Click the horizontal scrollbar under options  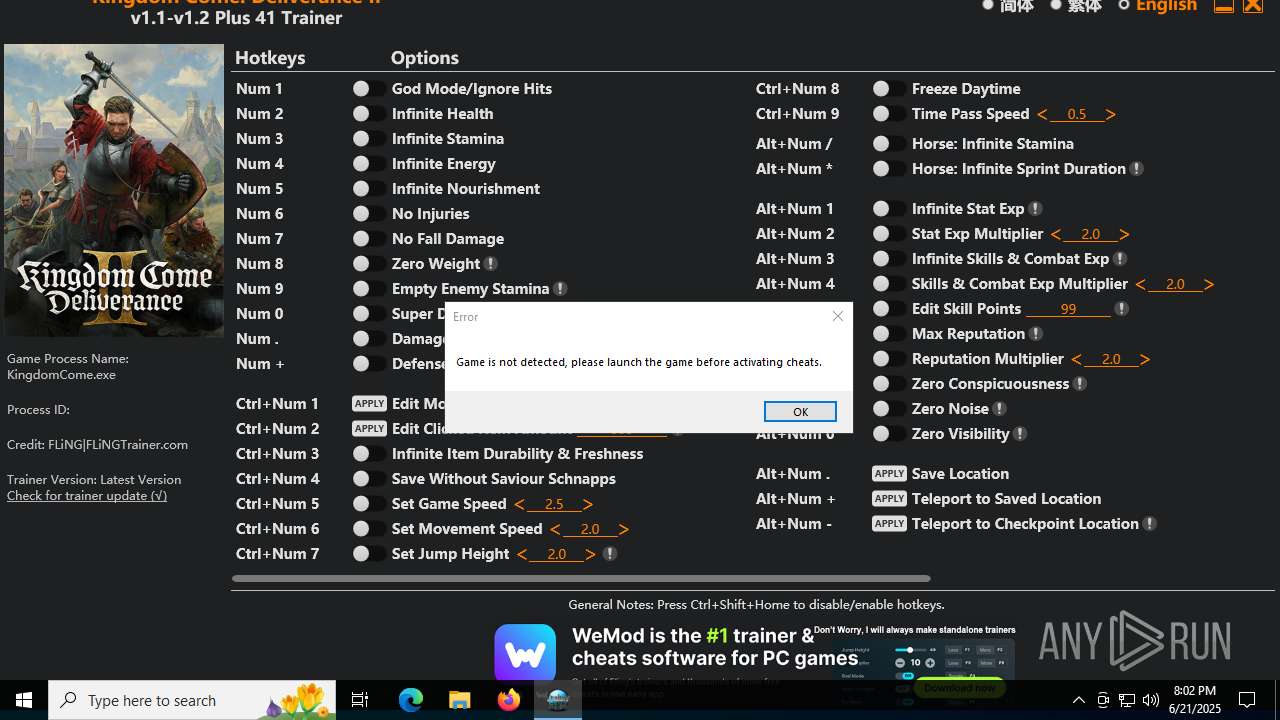(581, 578)
